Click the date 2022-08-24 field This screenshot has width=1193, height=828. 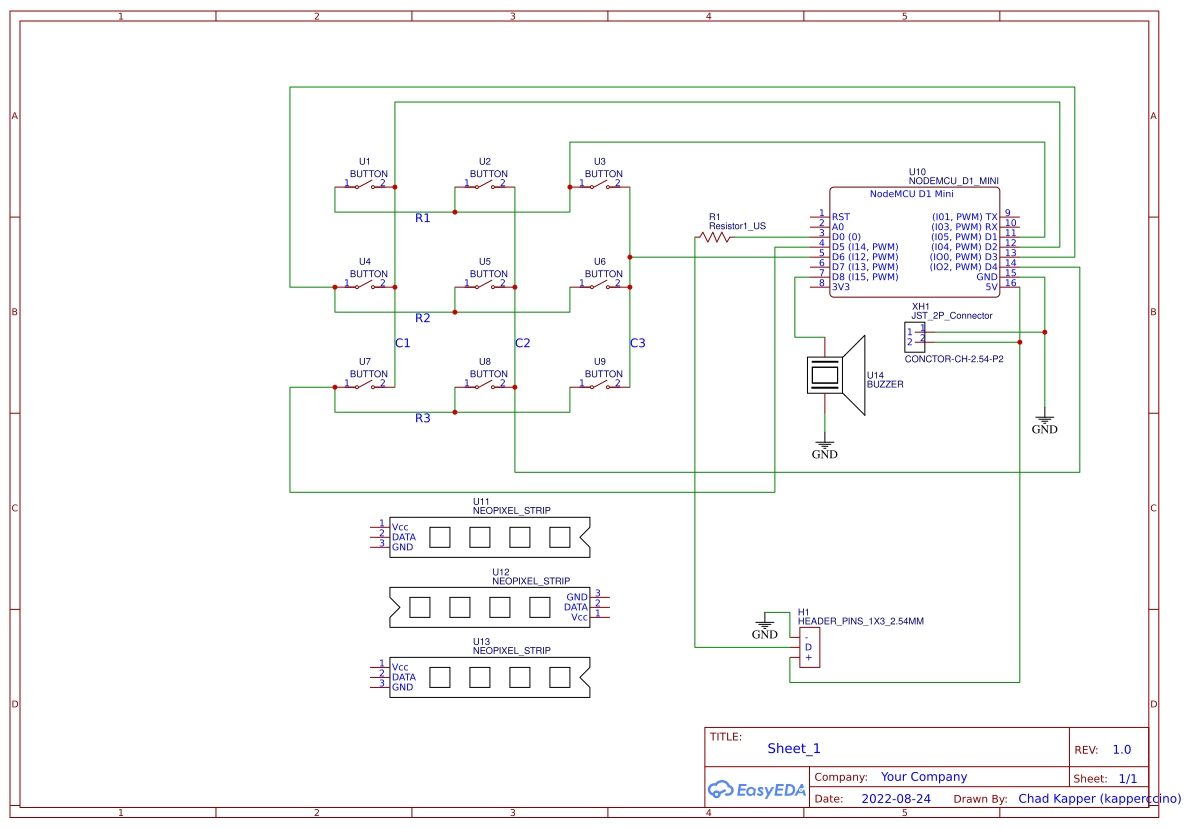point(896,799)
